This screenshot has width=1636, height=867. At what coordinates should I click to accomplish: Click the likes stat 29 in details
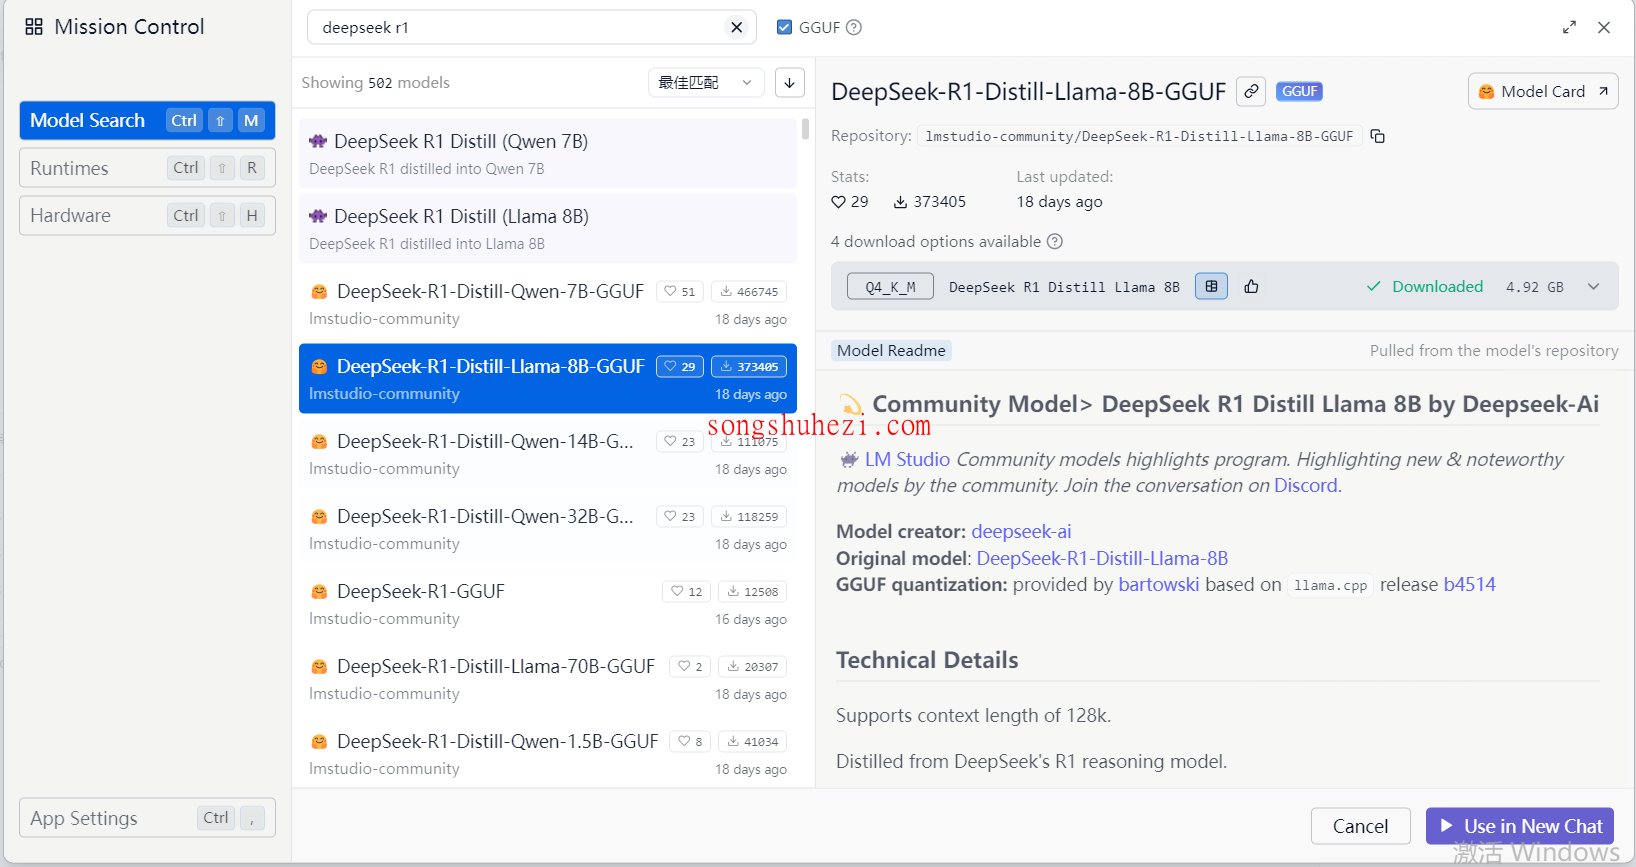click(850, 202)
